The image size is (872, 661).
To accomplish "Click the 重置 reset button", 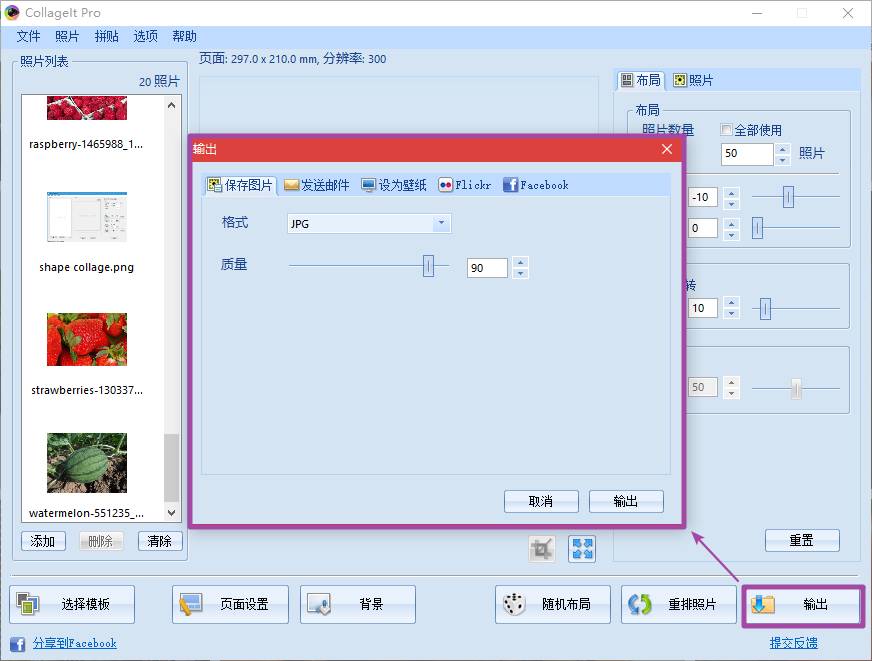I will [802, 540].
